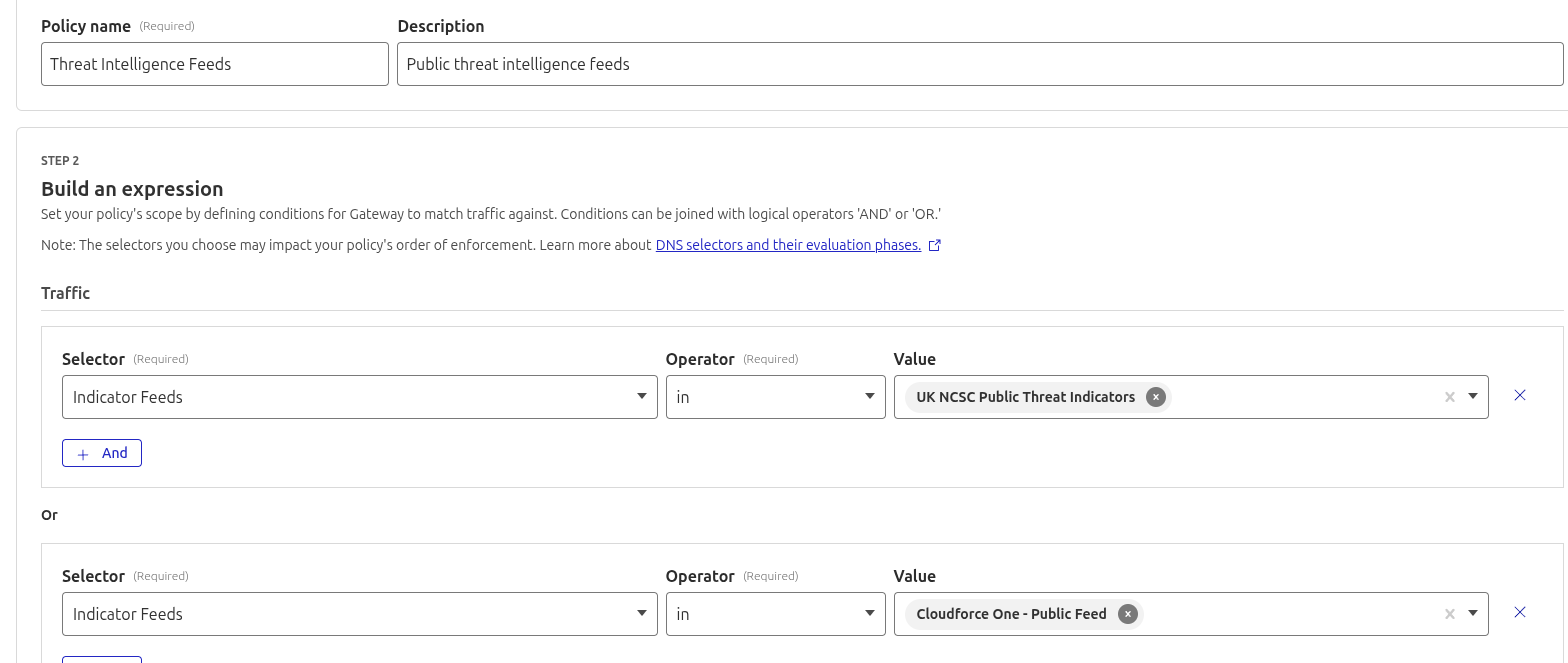Expand Value list arrow in second condition
This screenshot has height=663, width=1568.
point(1473,614)
